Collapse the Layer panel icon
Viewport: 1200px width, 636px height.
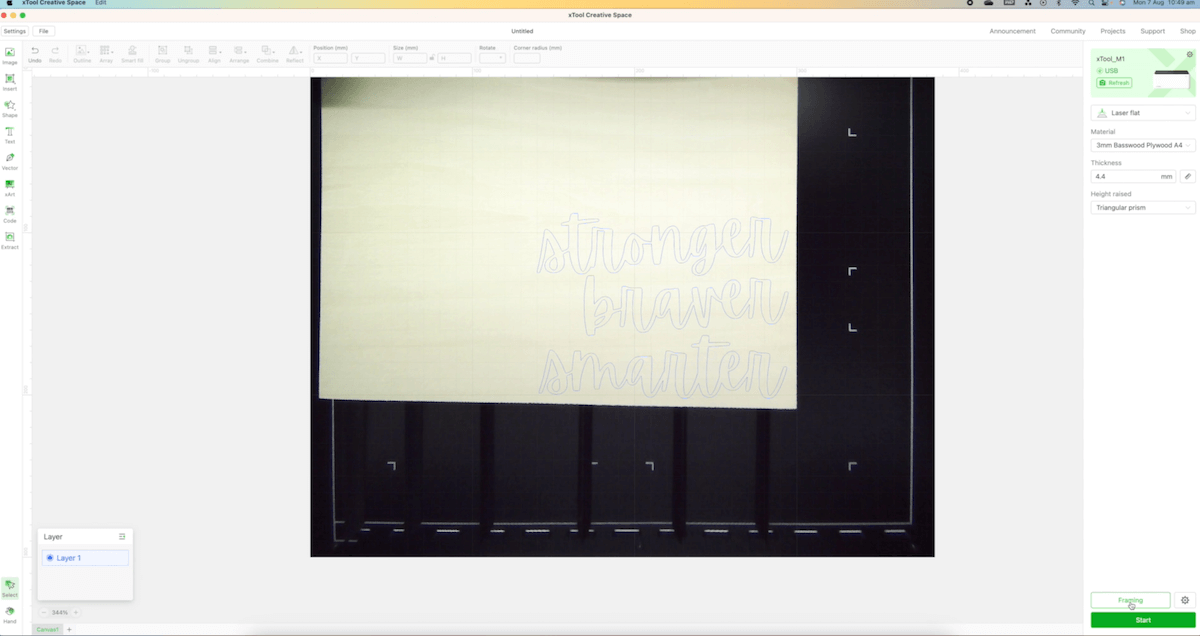pos(122,537)
